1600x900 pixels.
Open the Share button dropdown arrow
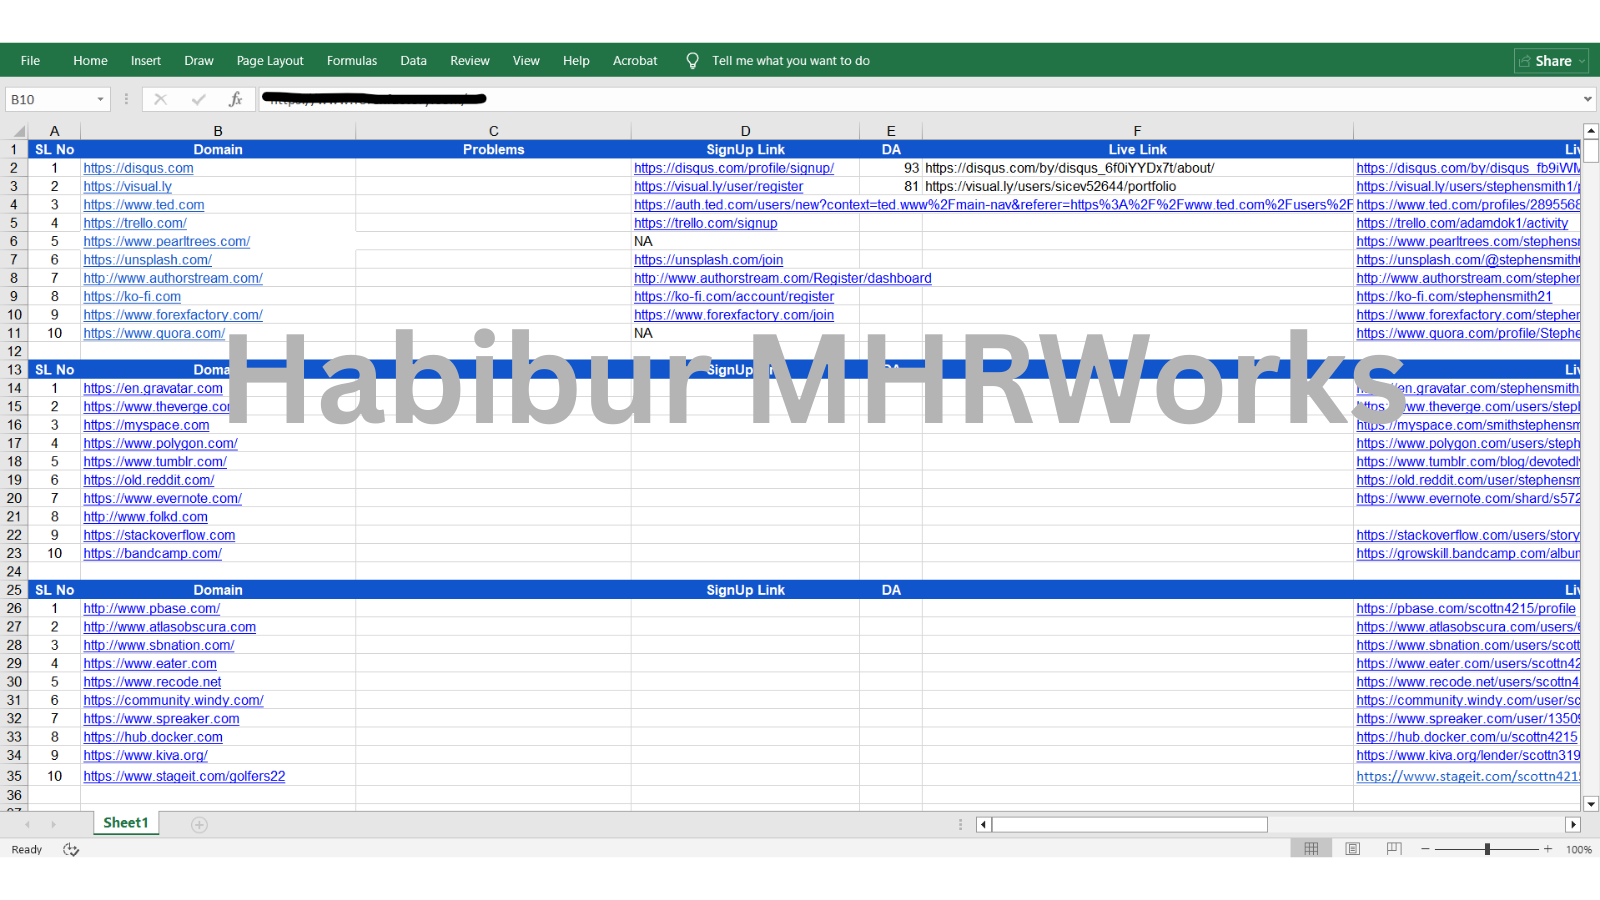point(1581,61)
